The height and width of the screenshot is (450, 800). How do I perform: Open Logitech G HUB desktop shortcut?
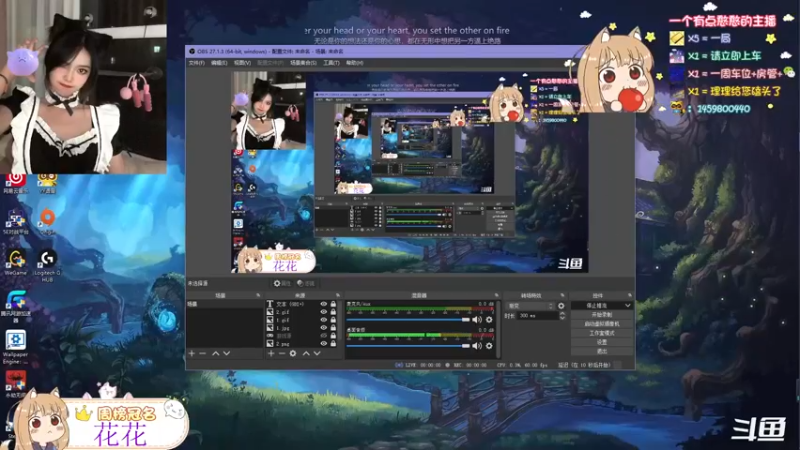pos(47,265)
